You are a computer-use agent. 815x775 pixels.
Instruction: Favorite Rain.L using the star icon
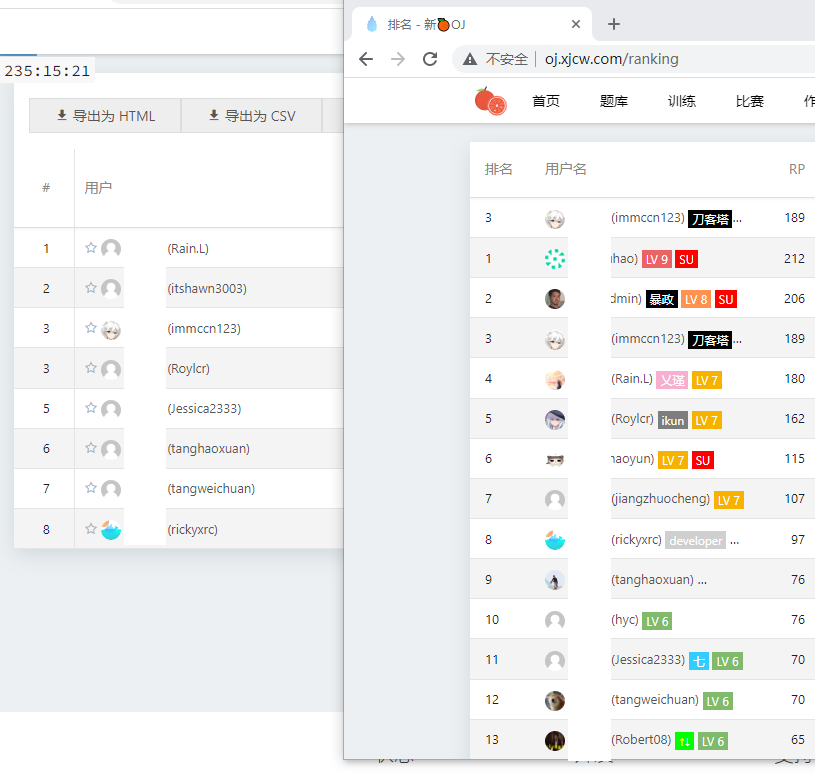tap(91, 247)
